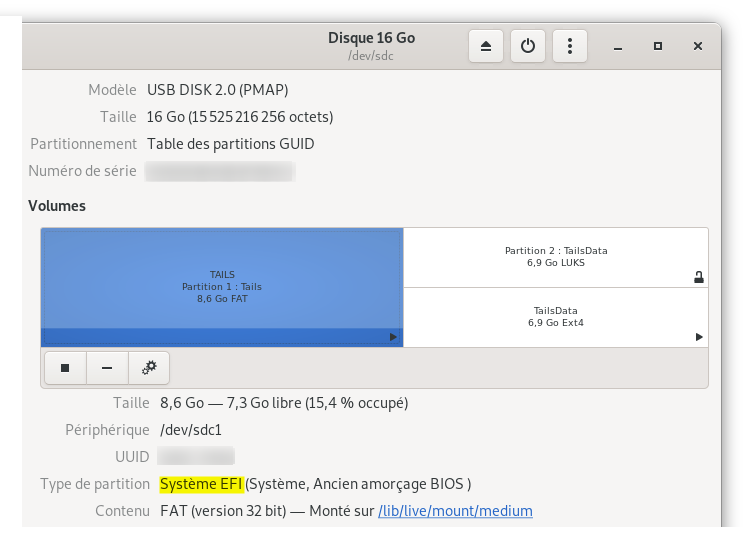Click the highlighted Système EFI text
Screen dimensions: 743x544
tap(201, 484)
